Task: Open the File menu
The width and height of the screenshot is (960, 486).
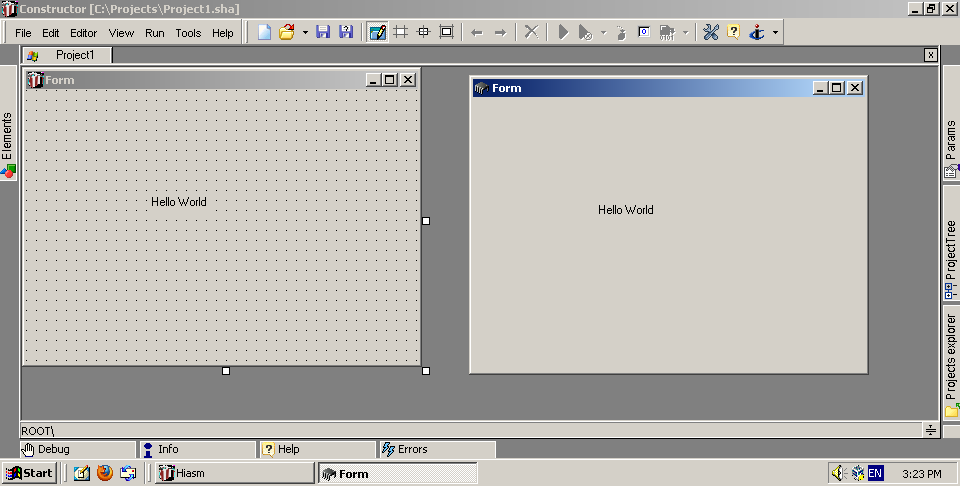Action: point(23,33)
